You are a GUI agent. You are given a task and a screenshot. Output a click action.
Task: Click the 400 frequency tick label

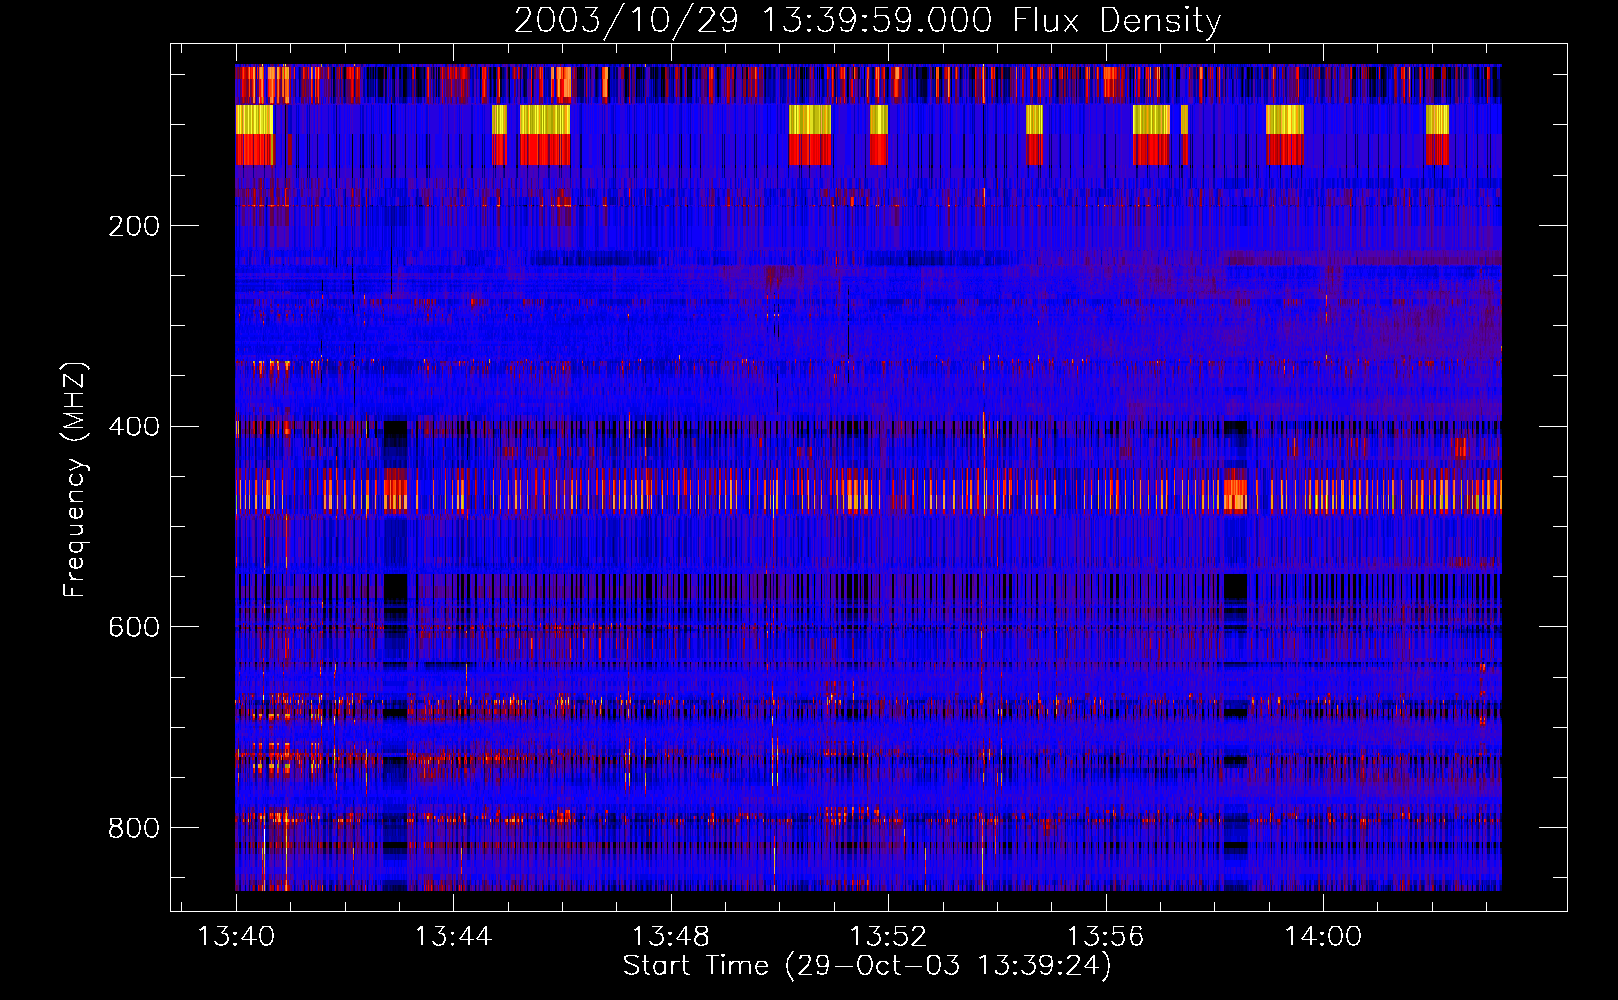coord(134,427)
